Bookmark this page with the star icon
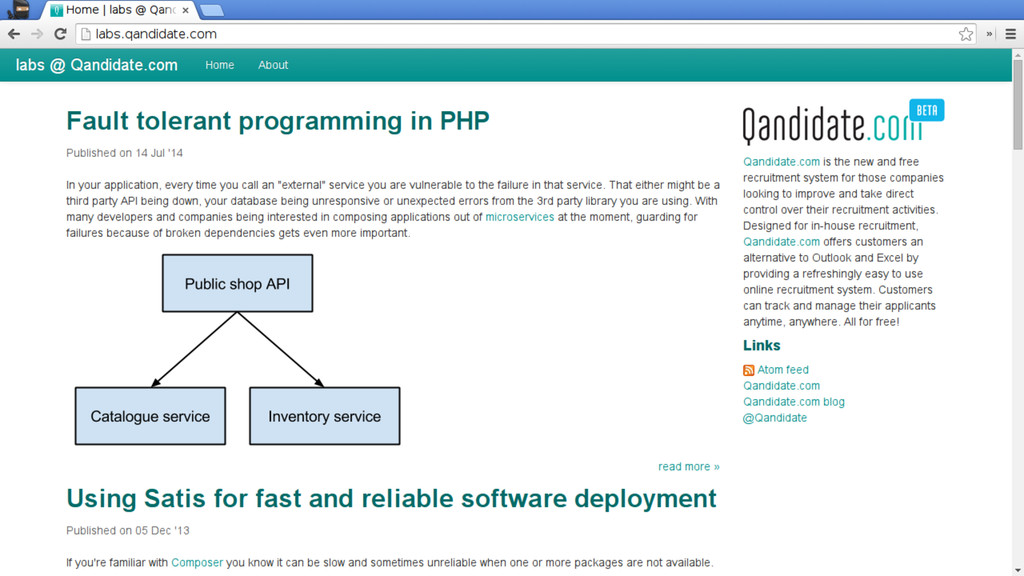The width and height of the screenshot is (1024, 576). (x=966, y=34)
